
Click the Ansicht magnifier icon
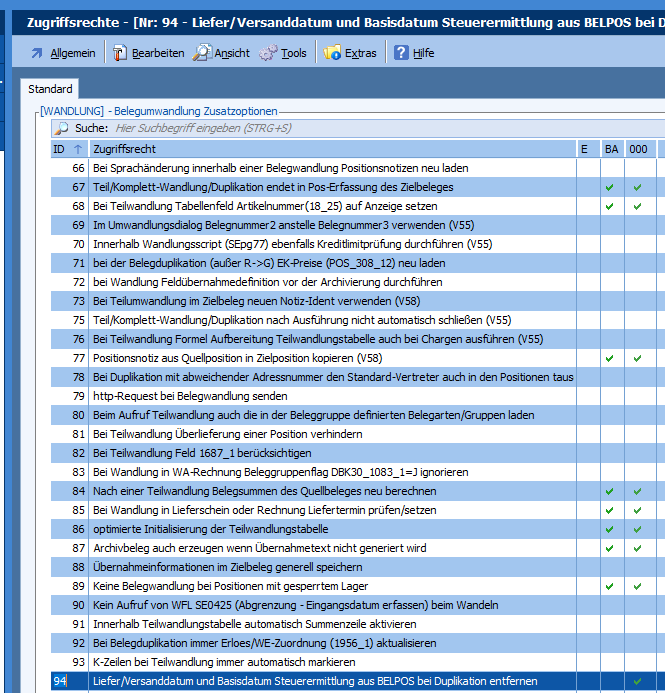click(x=203, y=53)
